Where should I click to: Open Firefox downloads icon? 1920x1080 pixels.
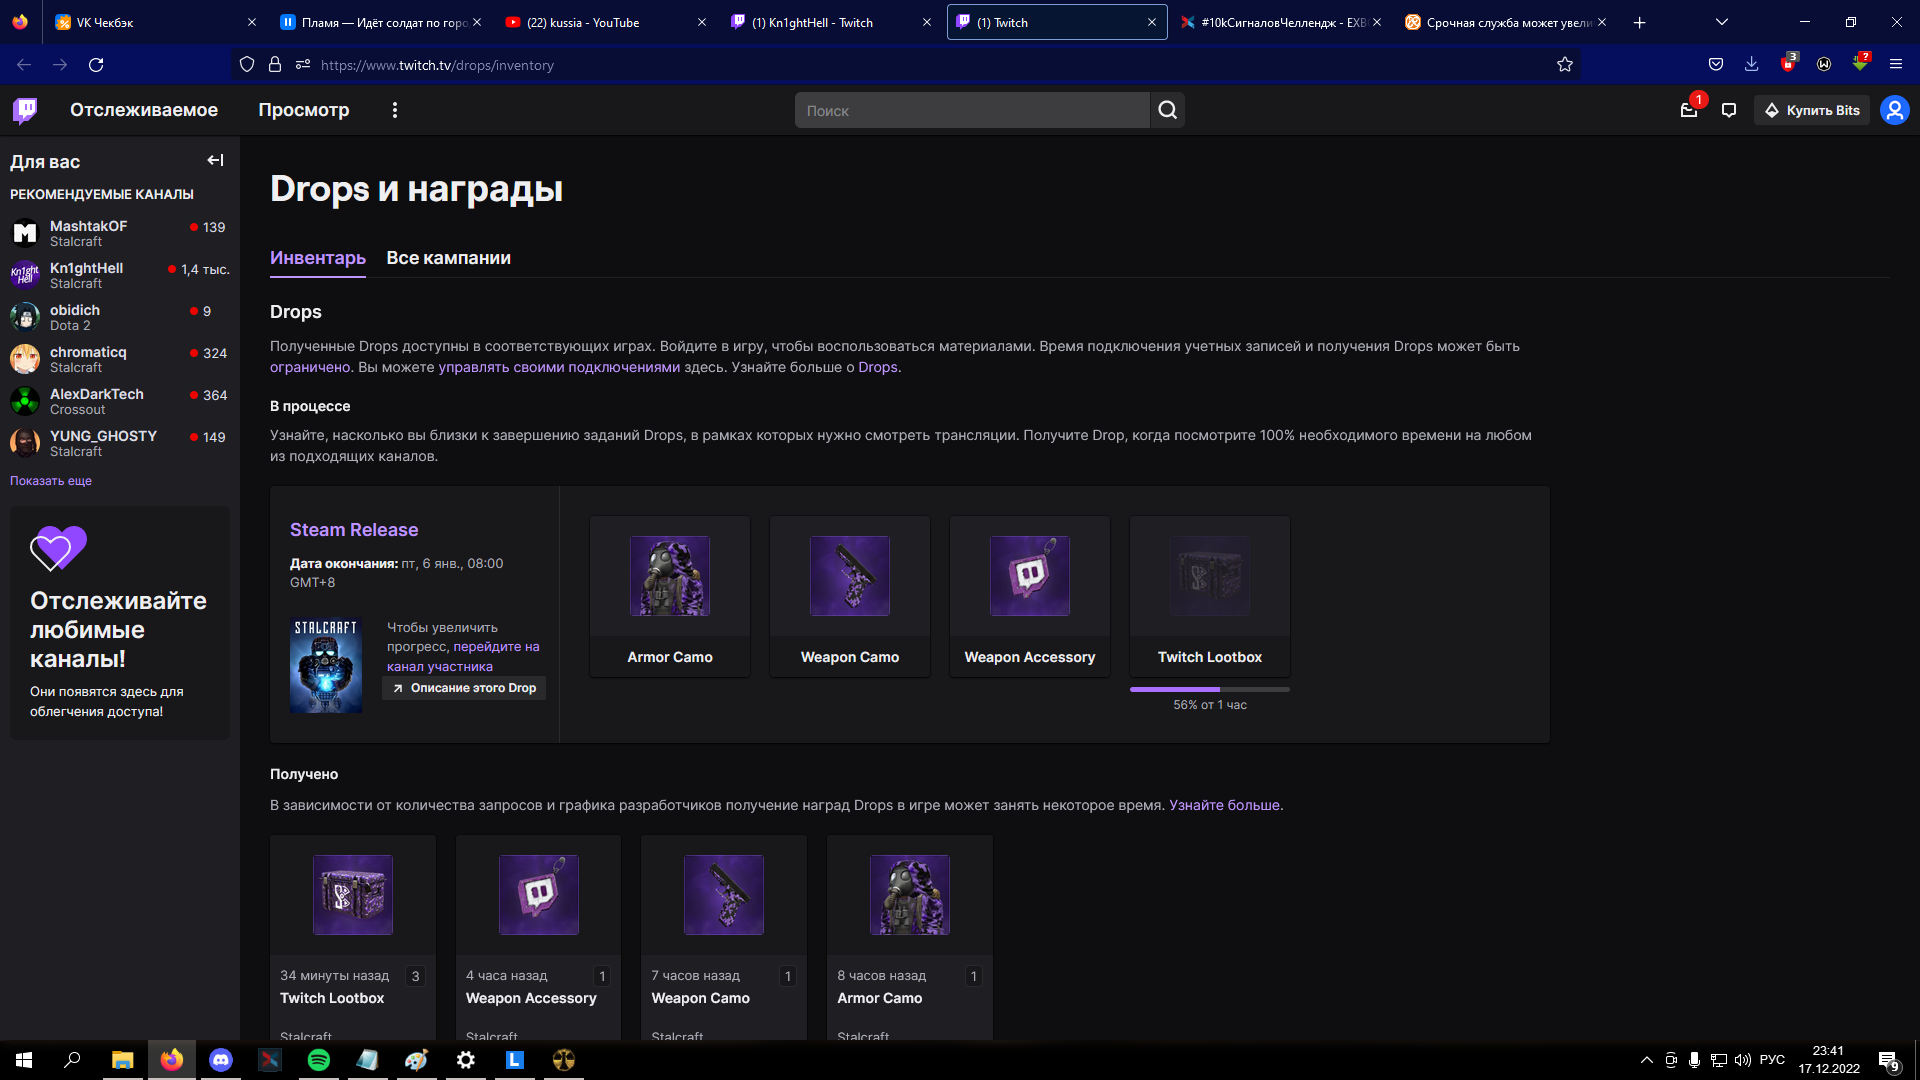point(1751,65)
